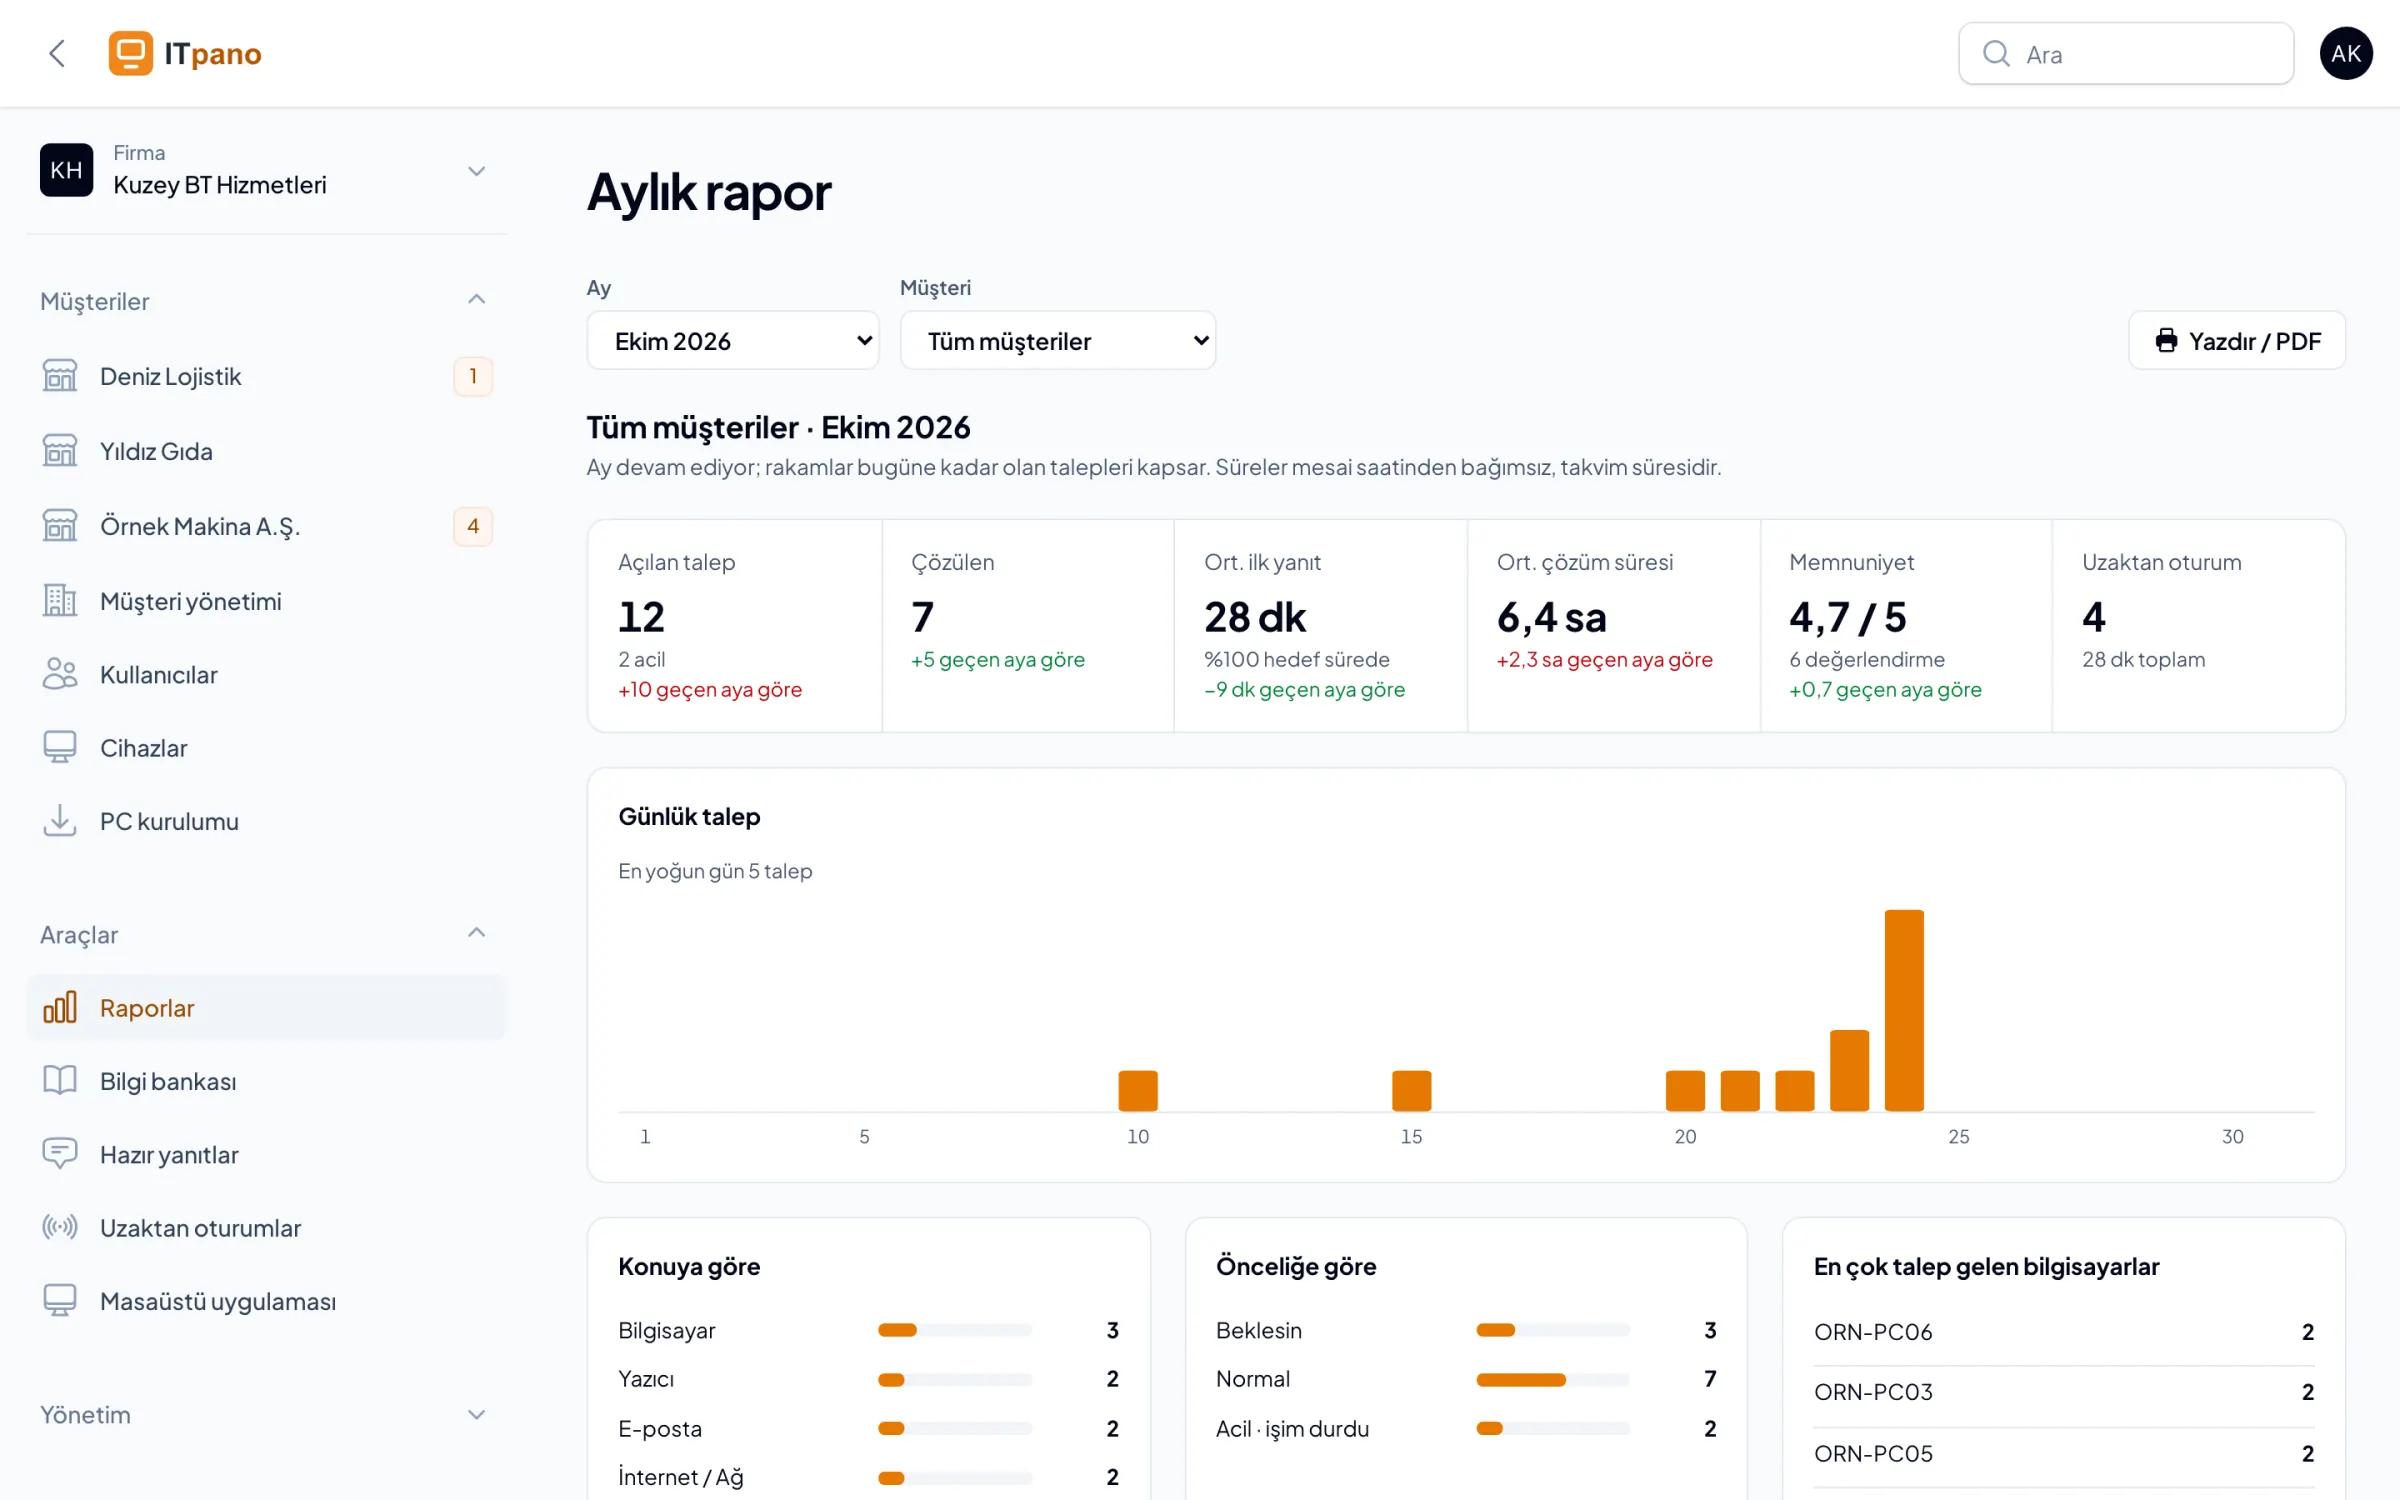Click the Memnuniyet value 4,7 / 5

[1847, 618]
